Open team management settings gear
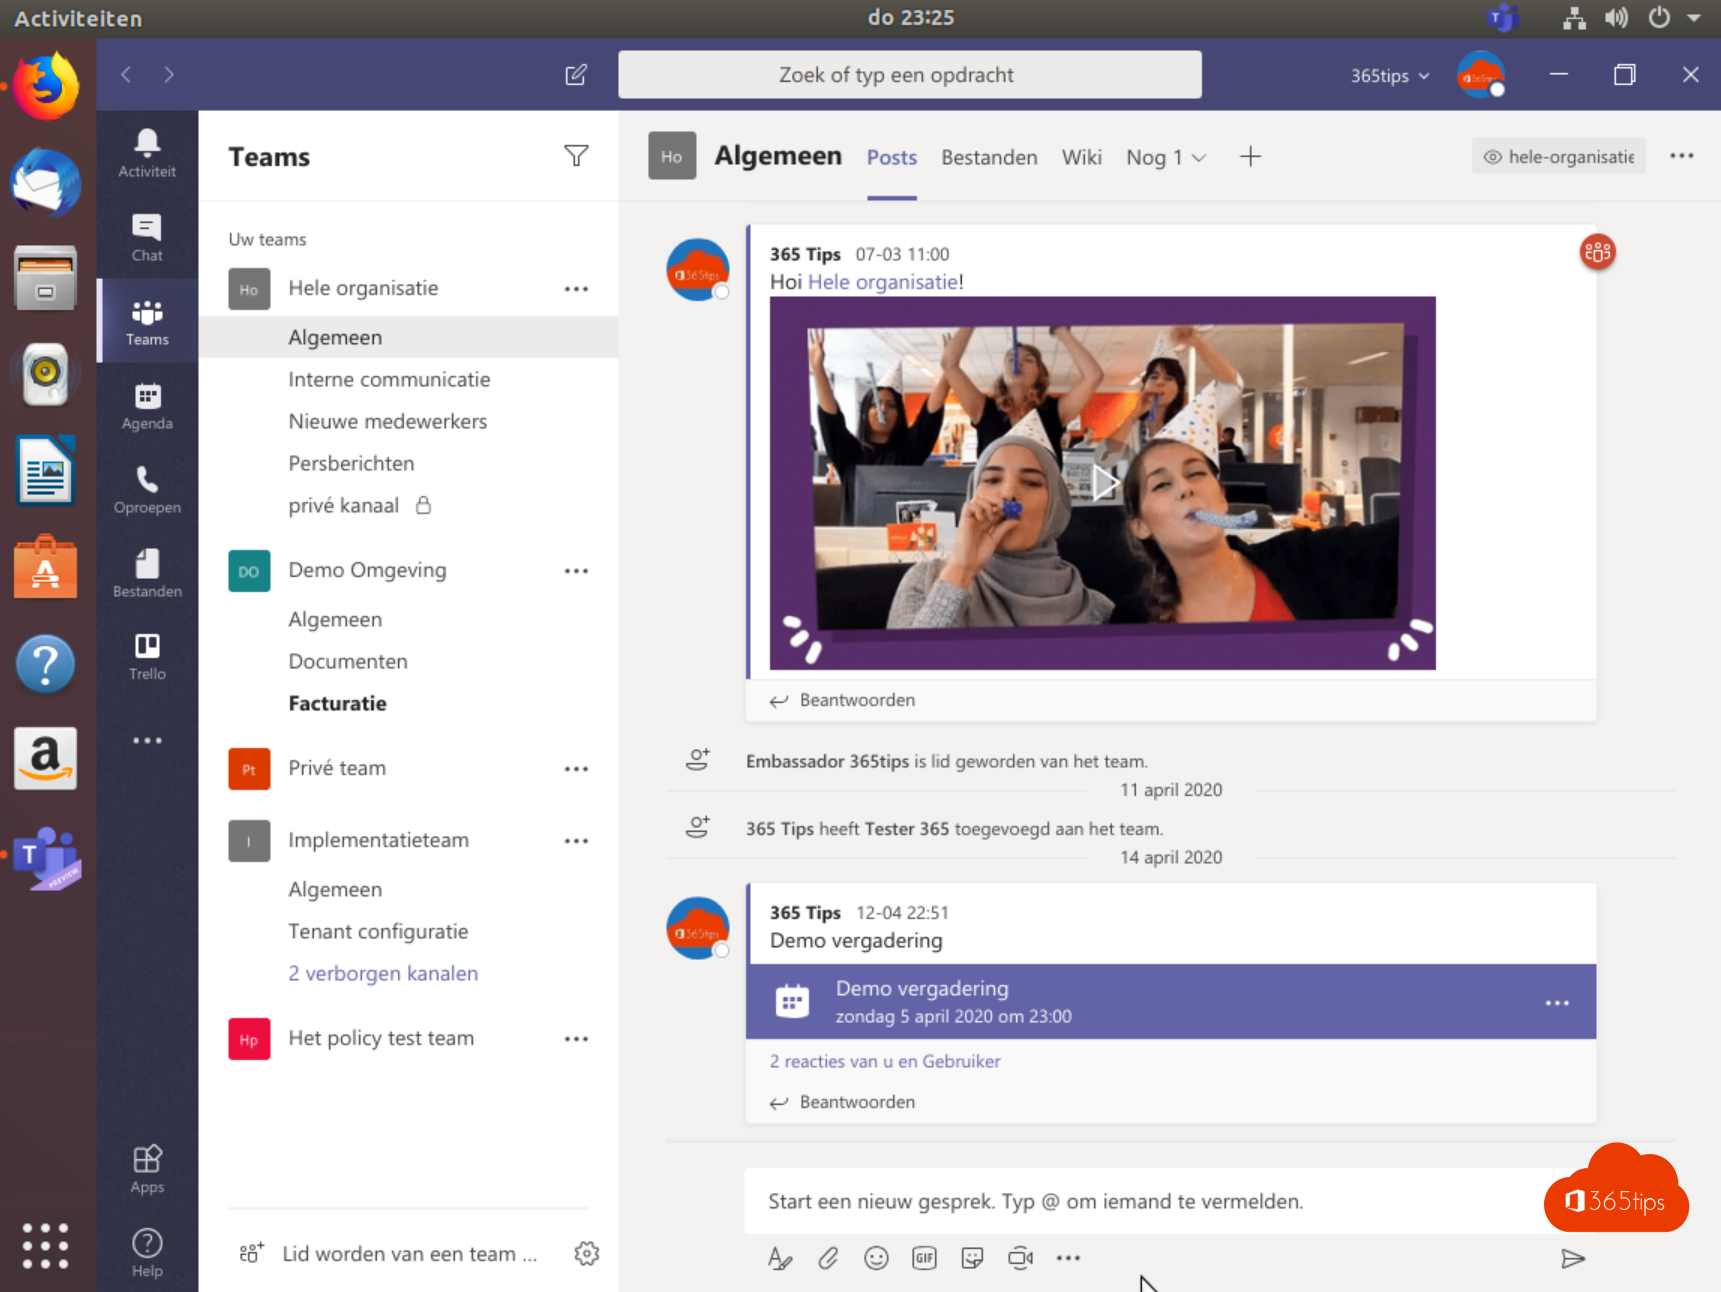 587,1253
